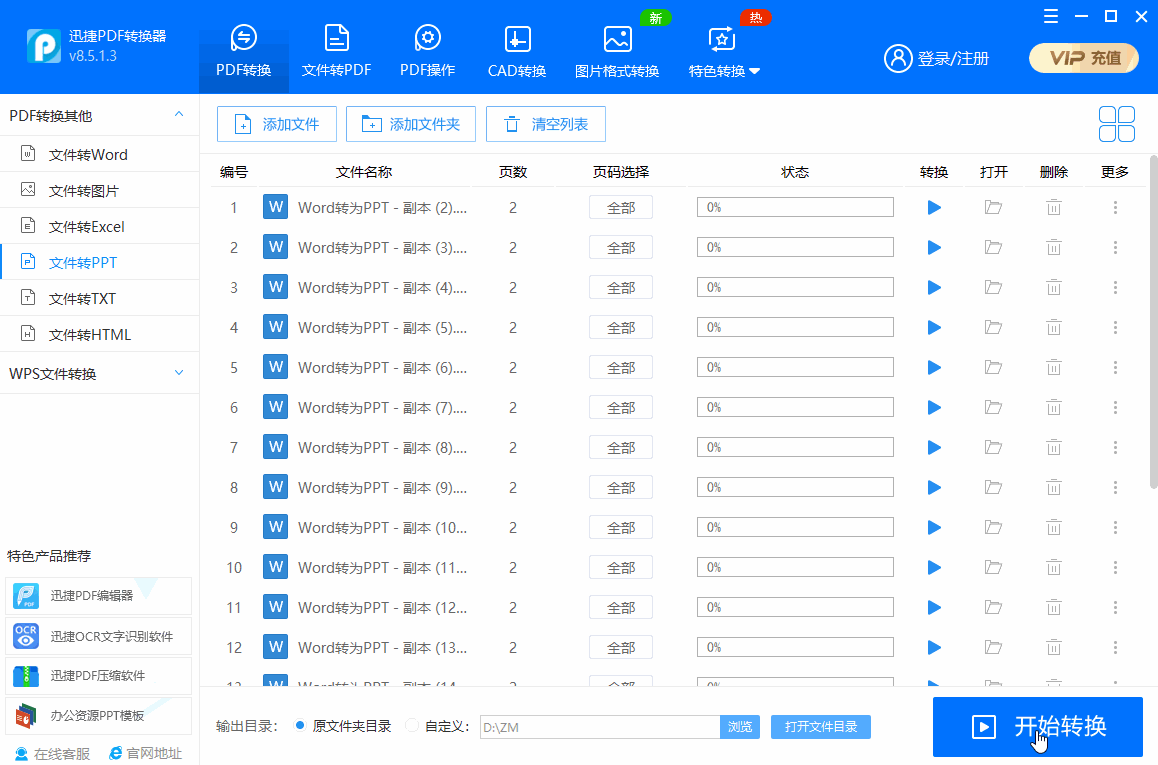This screenshot has height=765, width=1158.
Task: Clear the file list with 清空列表
Action: pos(546,123)
